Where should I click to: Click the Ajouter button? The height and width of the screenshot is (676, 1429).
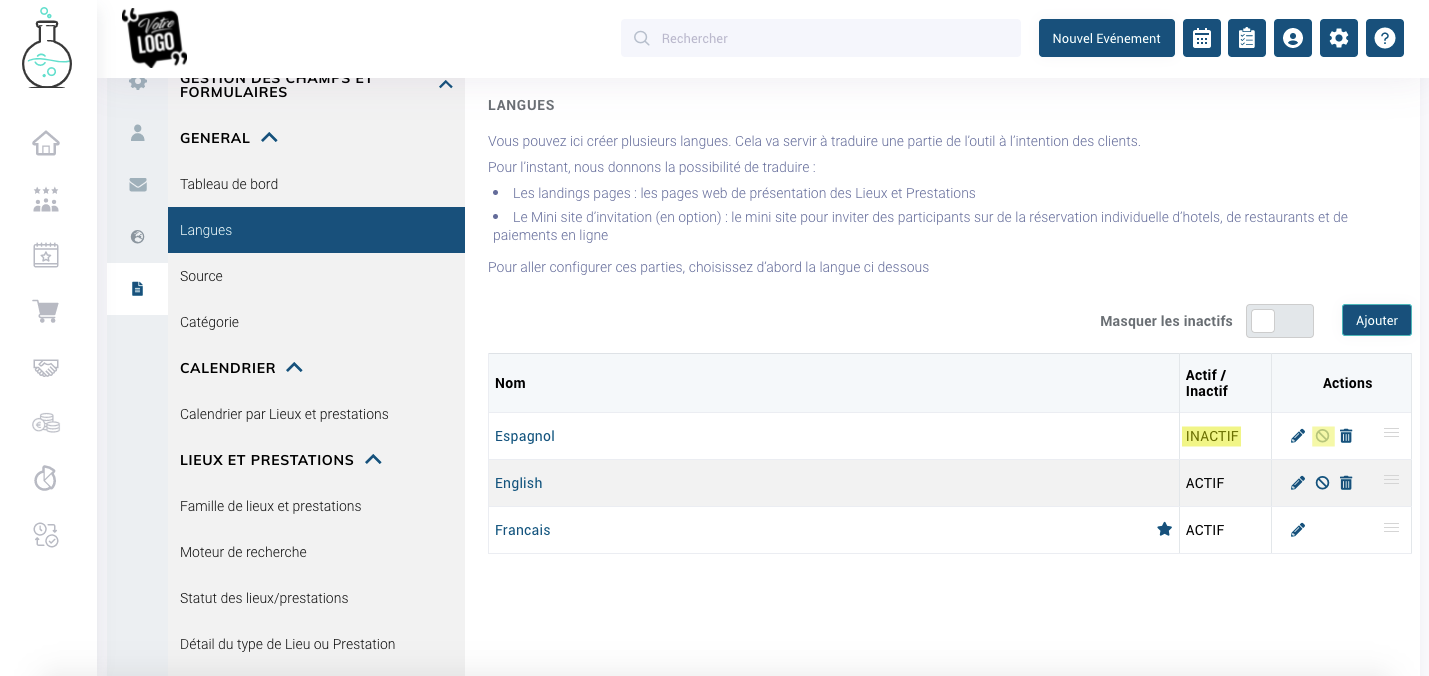pos(1376,320)
